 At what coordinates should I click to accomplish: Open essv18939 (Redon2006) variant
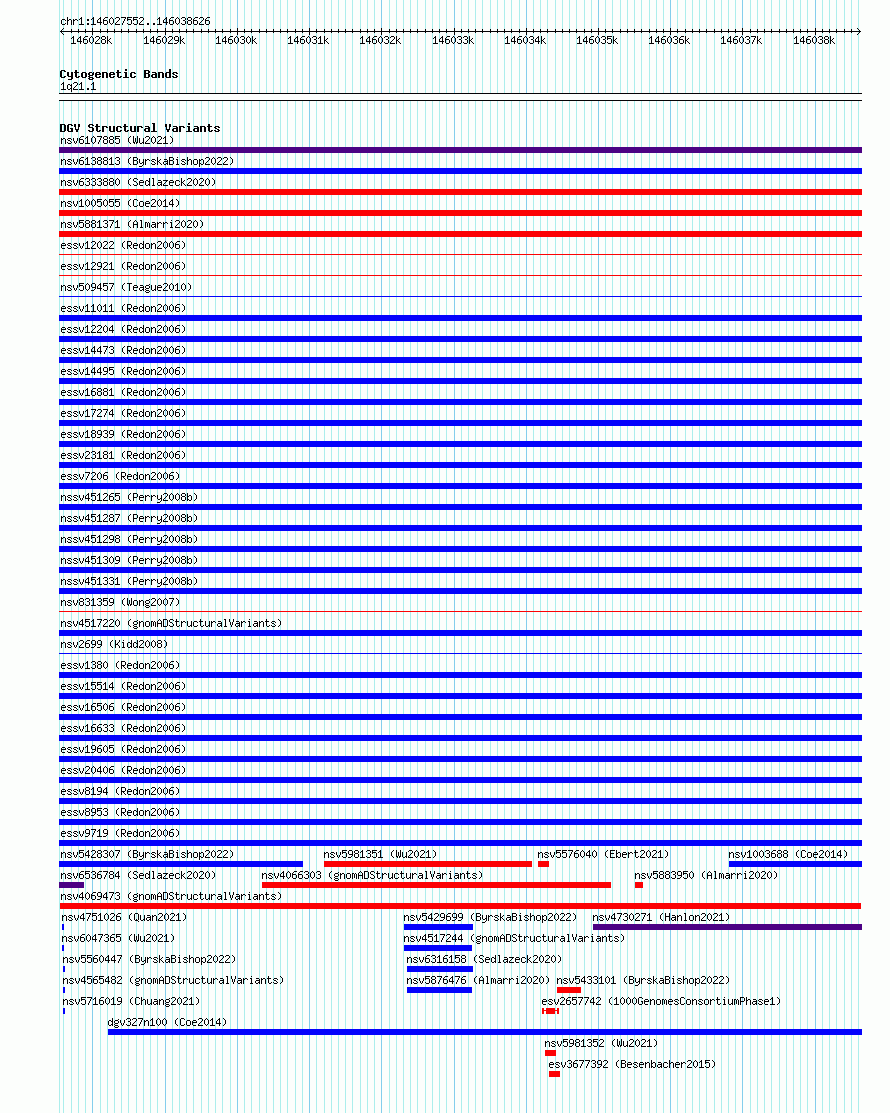[123, 434]
